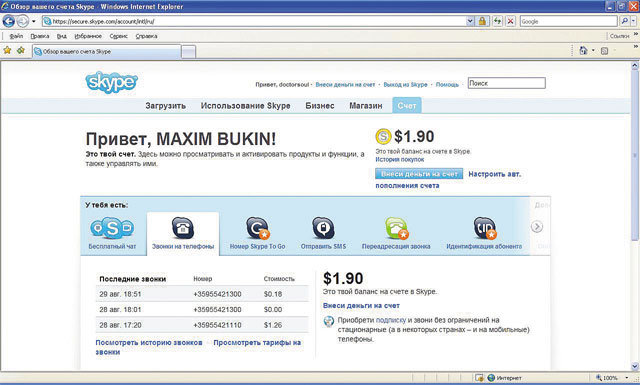Viewport: 640px width, 385px height.
Task: Open the Загрузить navigation item
Action: click(165, 106)
